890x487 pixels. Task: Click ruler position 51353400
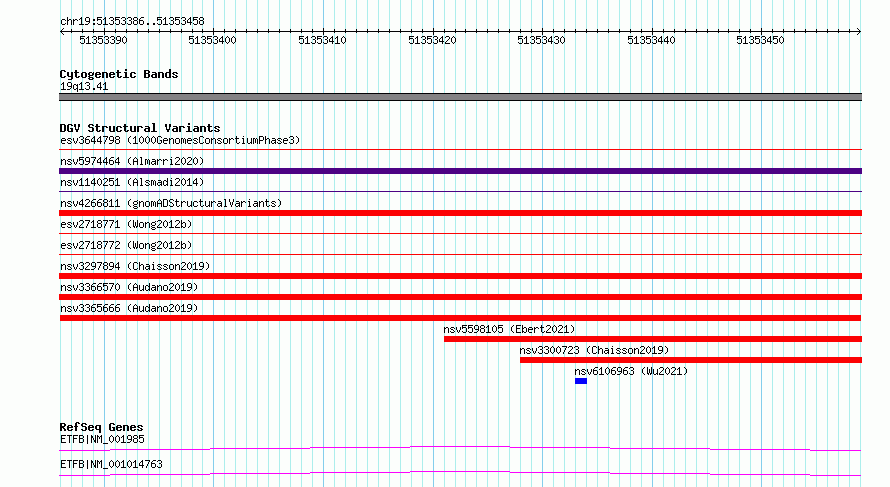212,40
